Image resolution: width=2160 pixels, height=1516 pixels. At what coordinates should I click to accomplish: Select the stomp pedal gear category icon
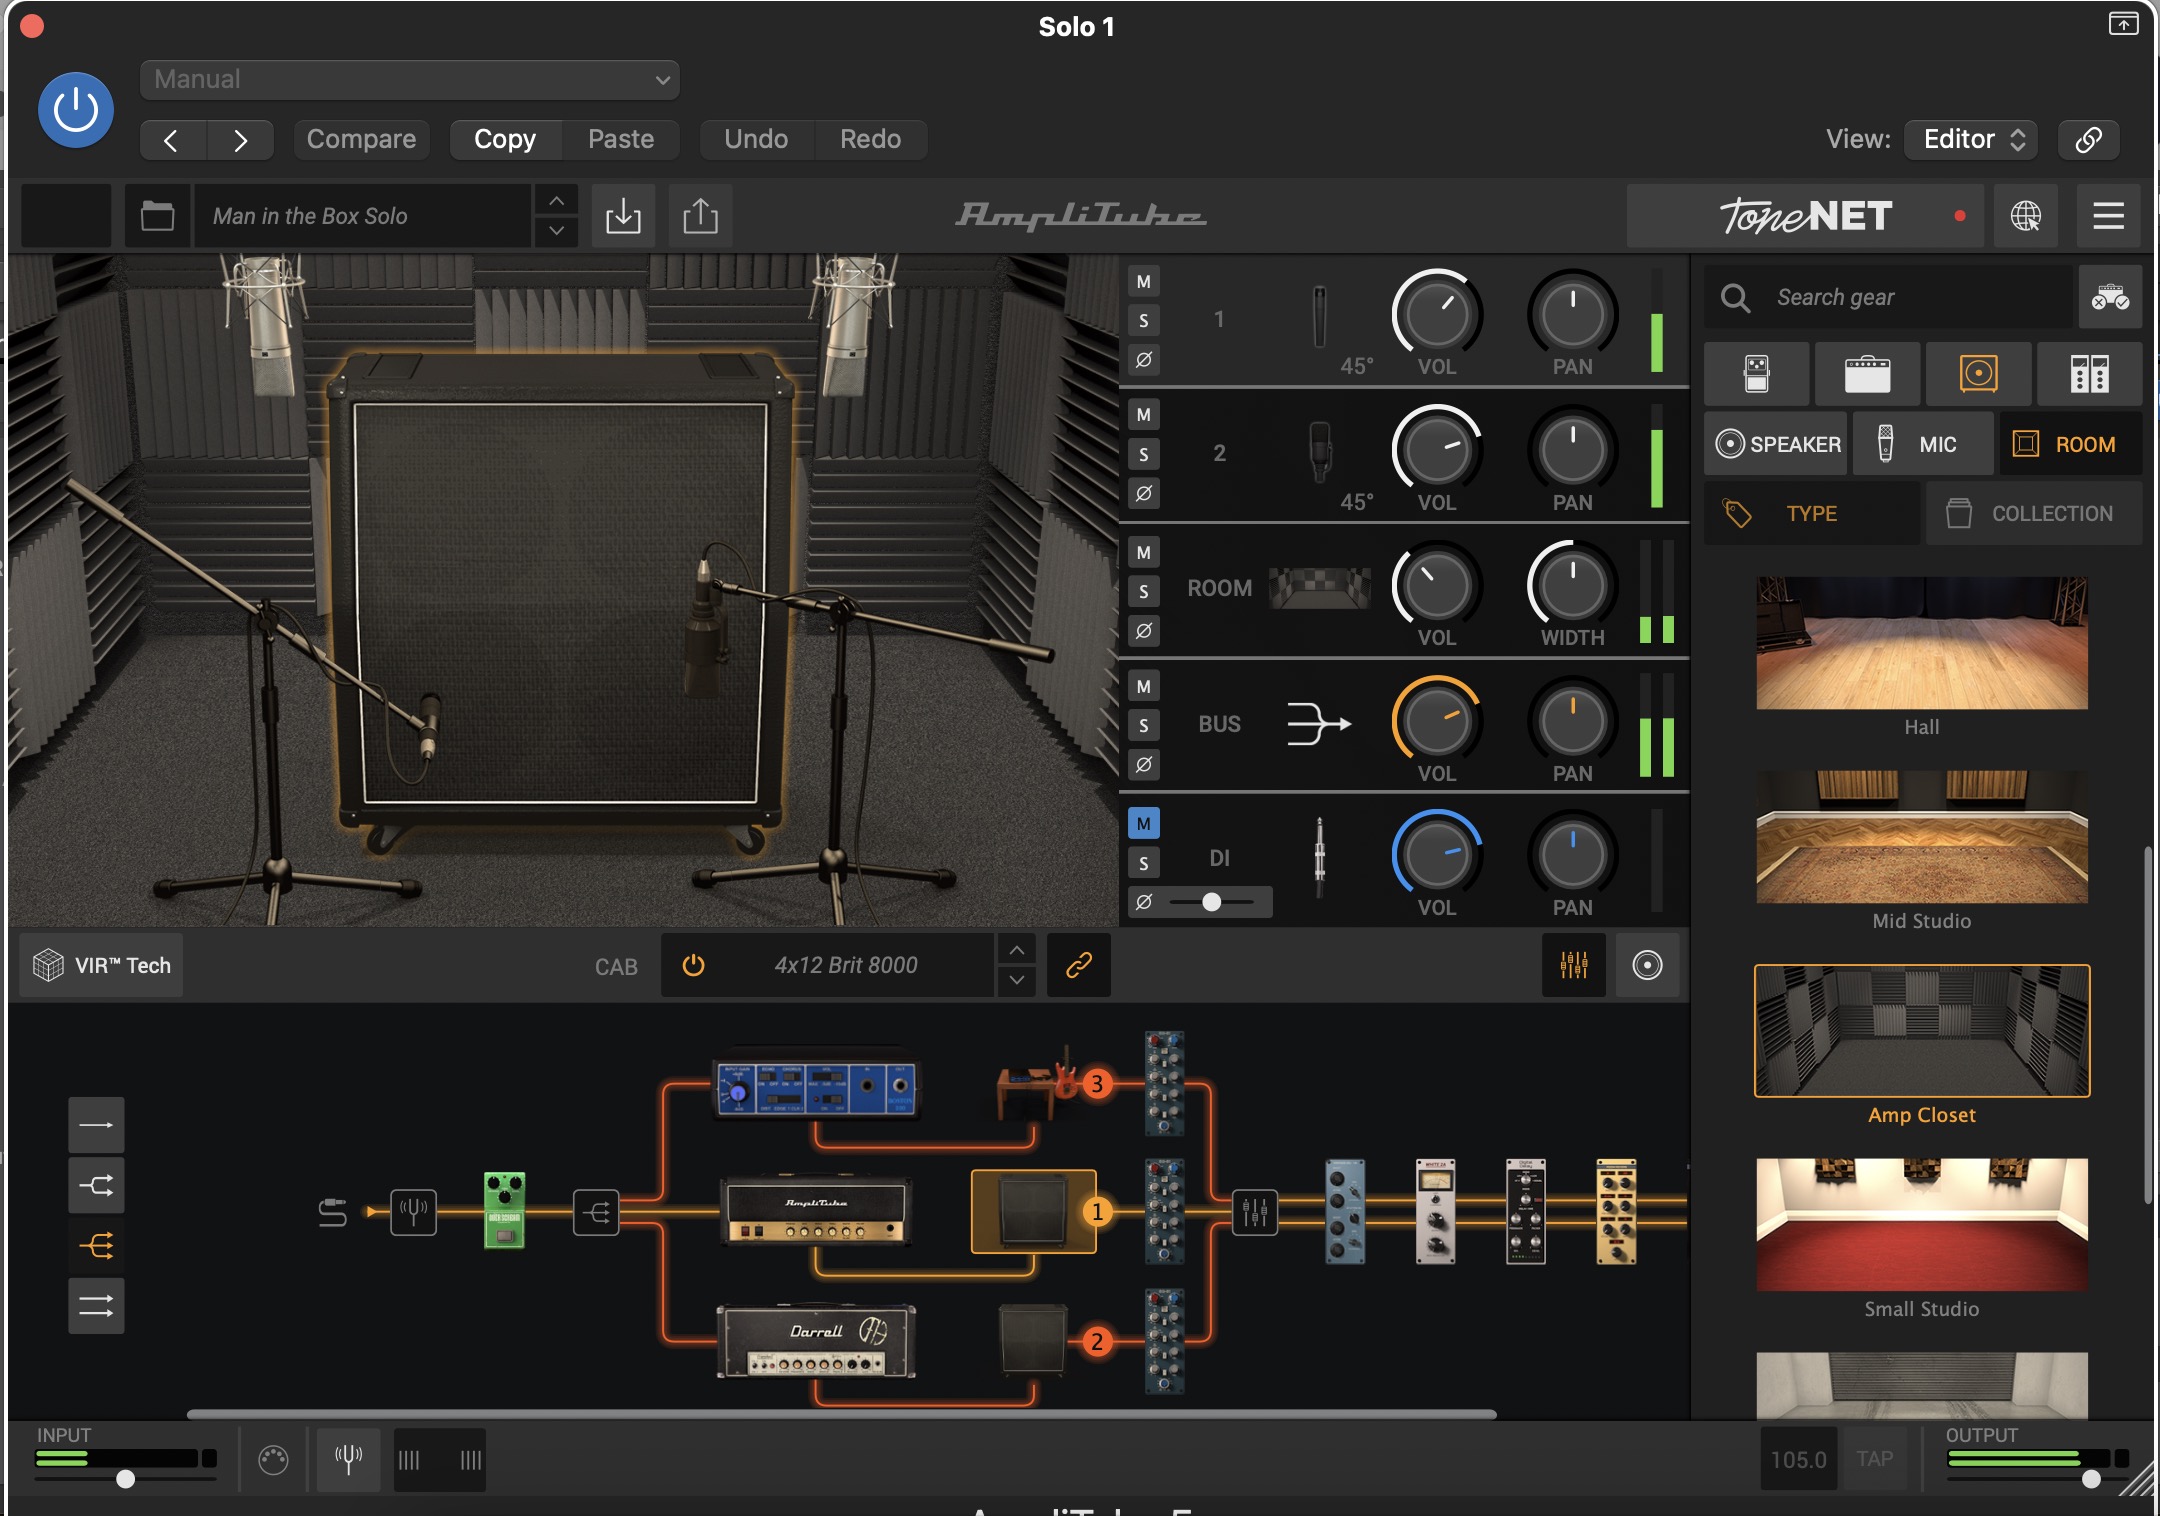pos(1757,374)
